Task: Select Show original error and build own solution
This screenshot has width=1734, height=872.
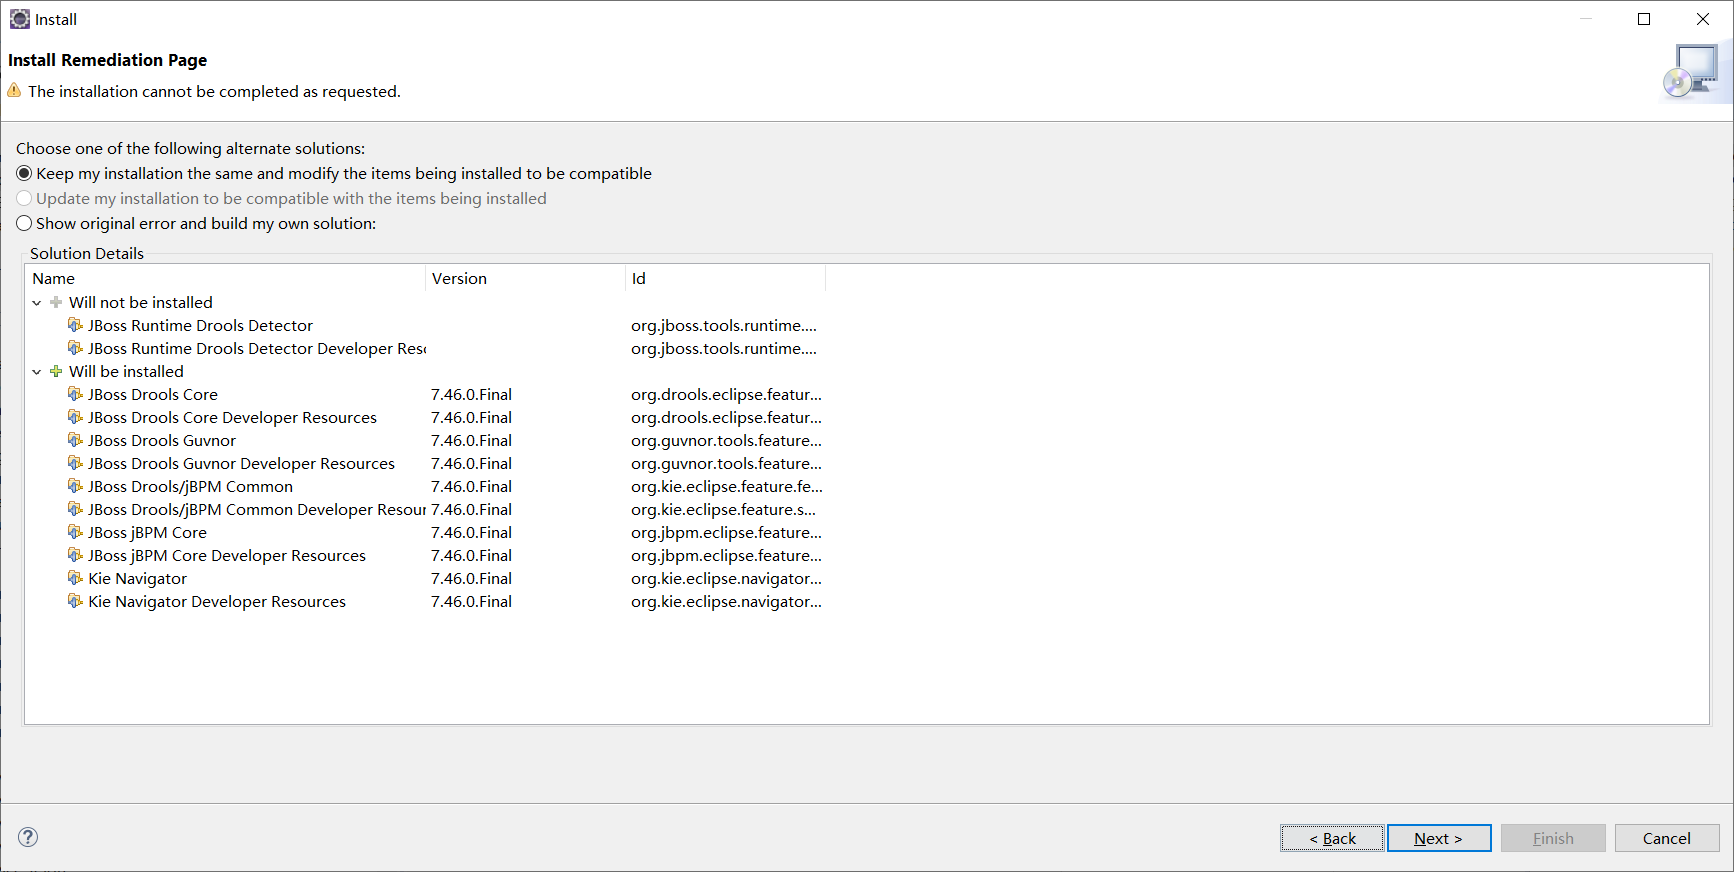Action: coord(196,223)
